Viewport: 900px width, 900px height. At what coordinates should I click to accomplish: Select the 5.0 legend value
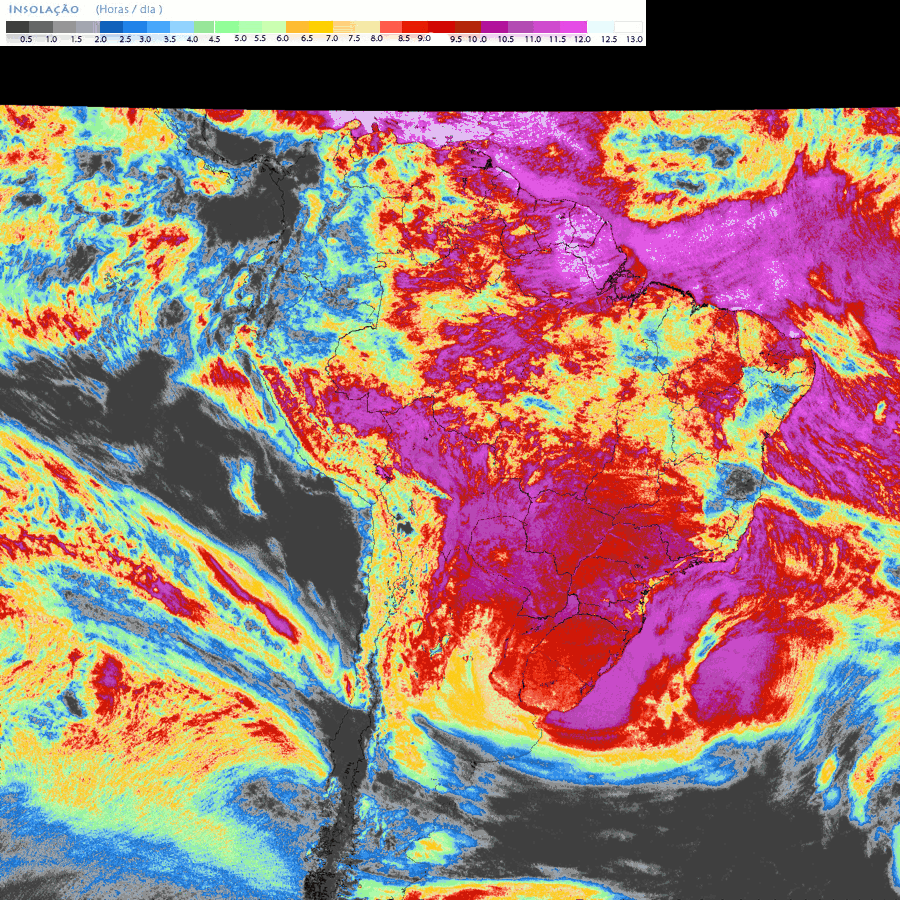(x=240, y=38)
